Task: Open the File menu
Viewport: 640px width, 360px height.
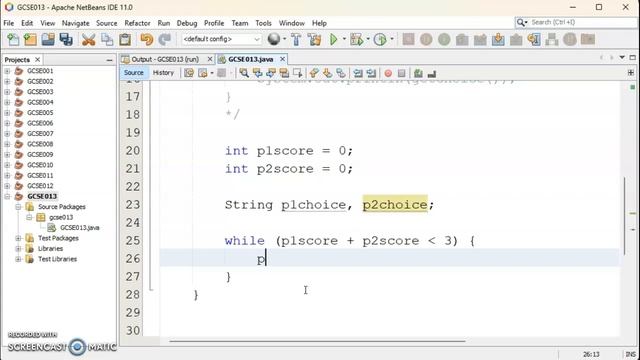Action: pos(9,23)
